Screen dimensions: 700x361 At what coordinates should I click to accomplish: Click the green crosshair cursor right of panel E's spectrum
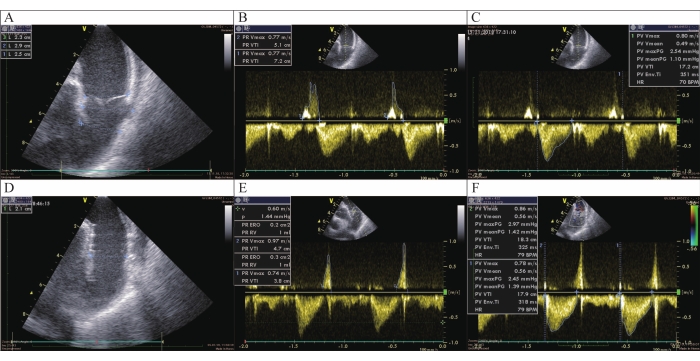[x=442, y=322]
